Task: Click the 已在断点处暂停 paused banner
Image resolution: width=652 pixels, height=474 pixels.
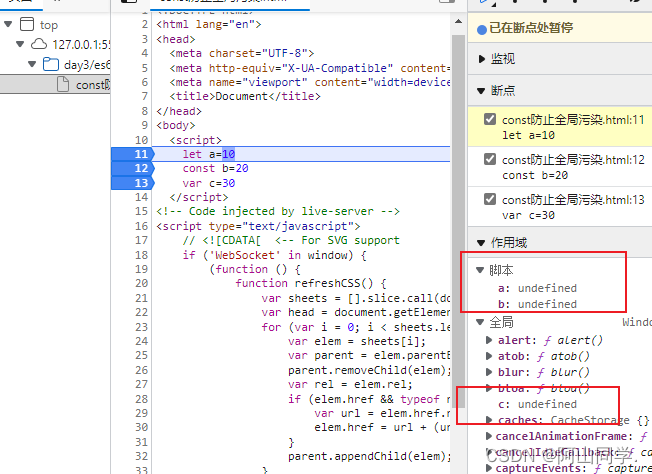Action: coord(560,28)
